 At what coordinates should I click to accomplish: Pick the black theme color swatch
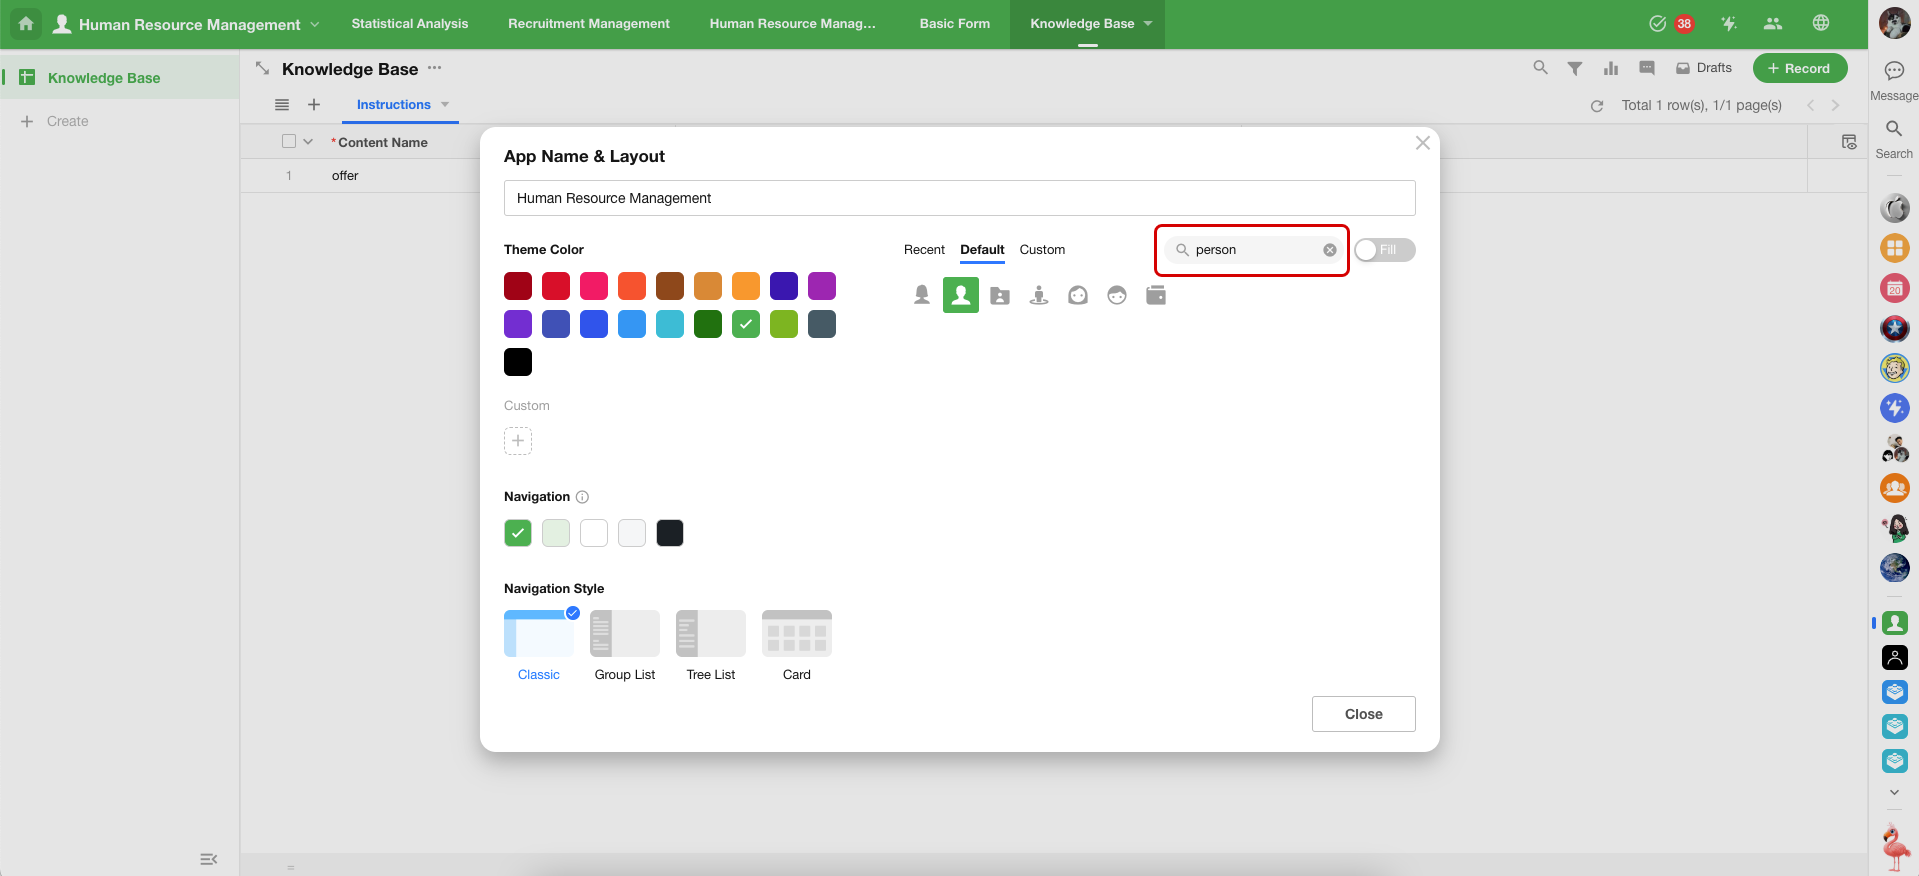click(x=518, y=362)
